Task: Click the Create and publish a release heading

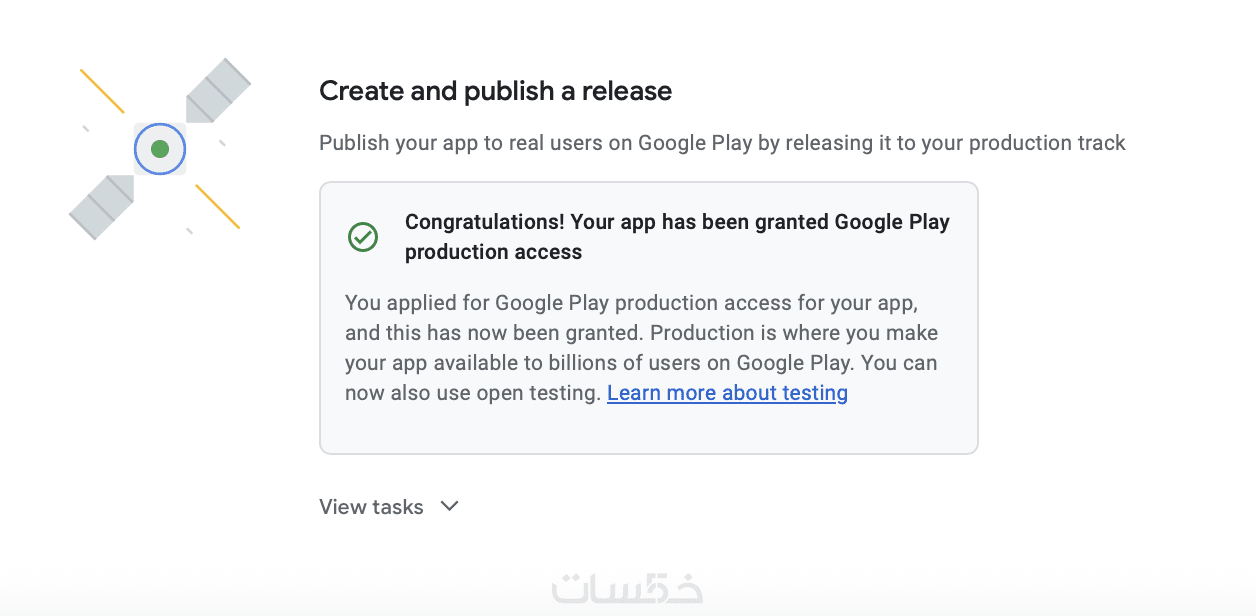Action: click(x=495, y=91)
